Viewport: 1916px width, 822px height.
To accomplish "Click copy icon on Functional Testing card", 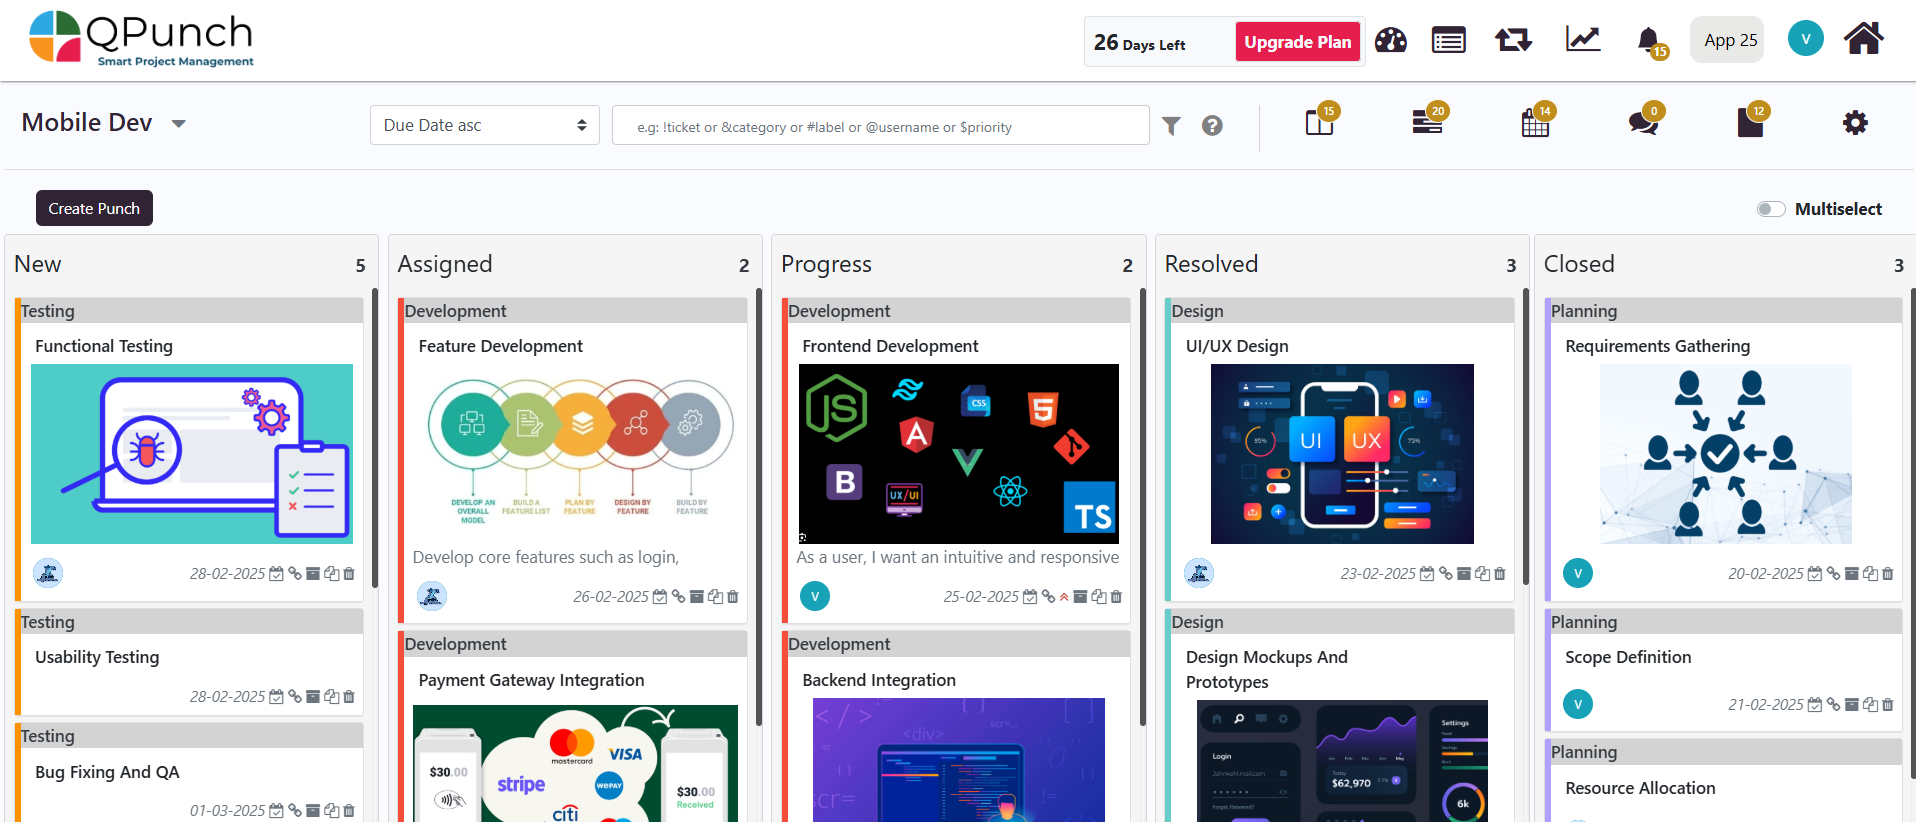I will (331, 574).
